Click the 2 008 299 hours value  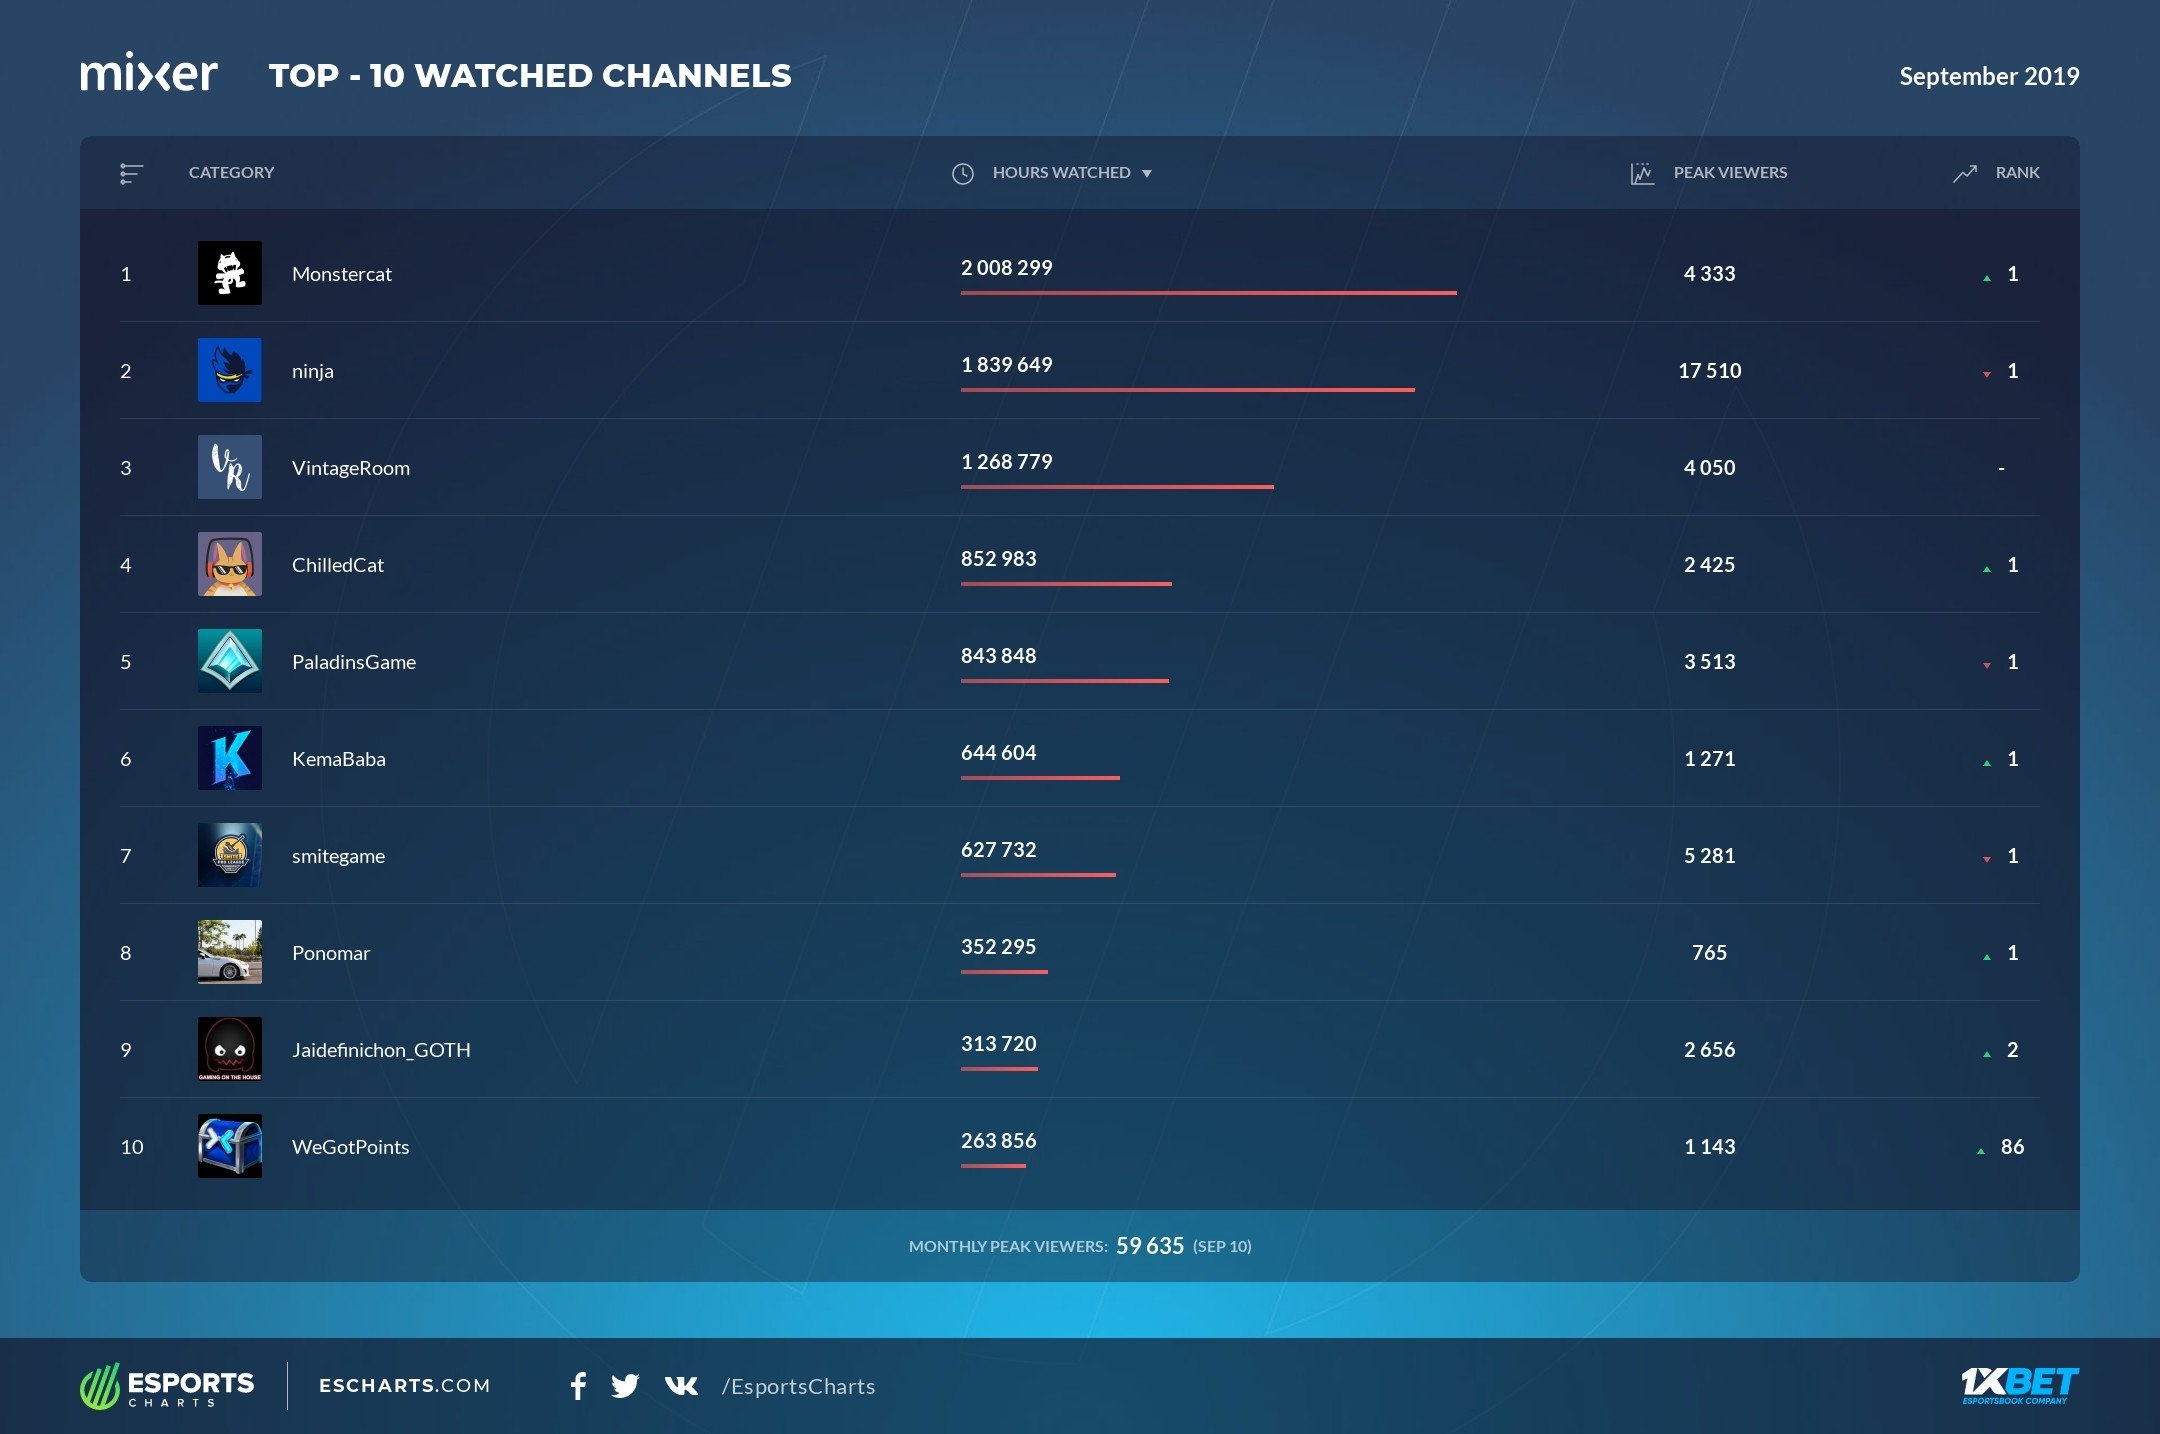pos(1007,268)
